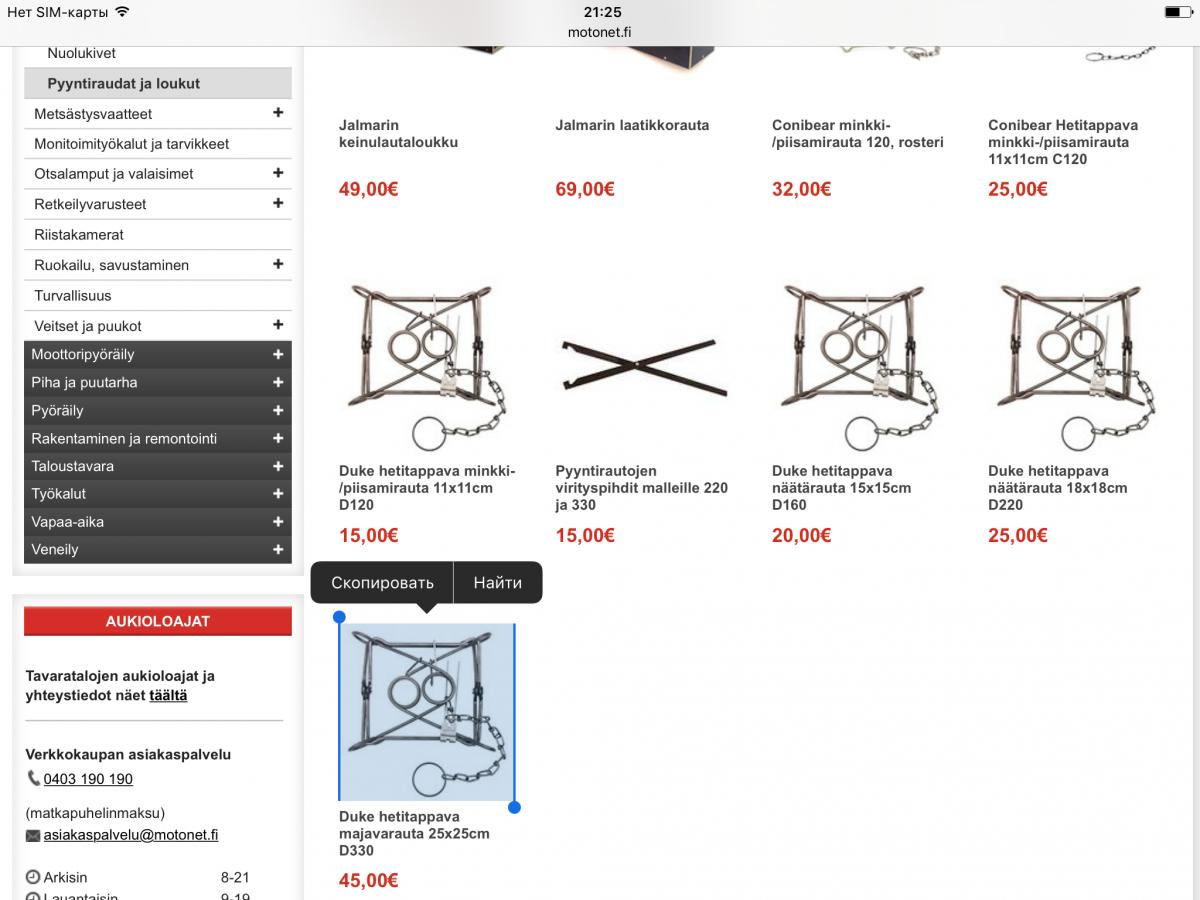Expand the Moottoripyöräily section plus

click(278, 354)
